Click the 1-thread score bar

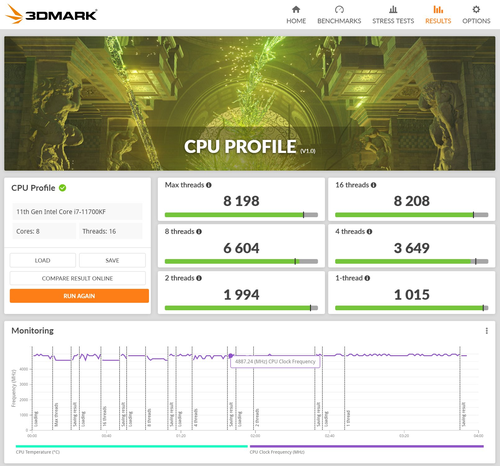pyautogui.click(x=412, y=308)
